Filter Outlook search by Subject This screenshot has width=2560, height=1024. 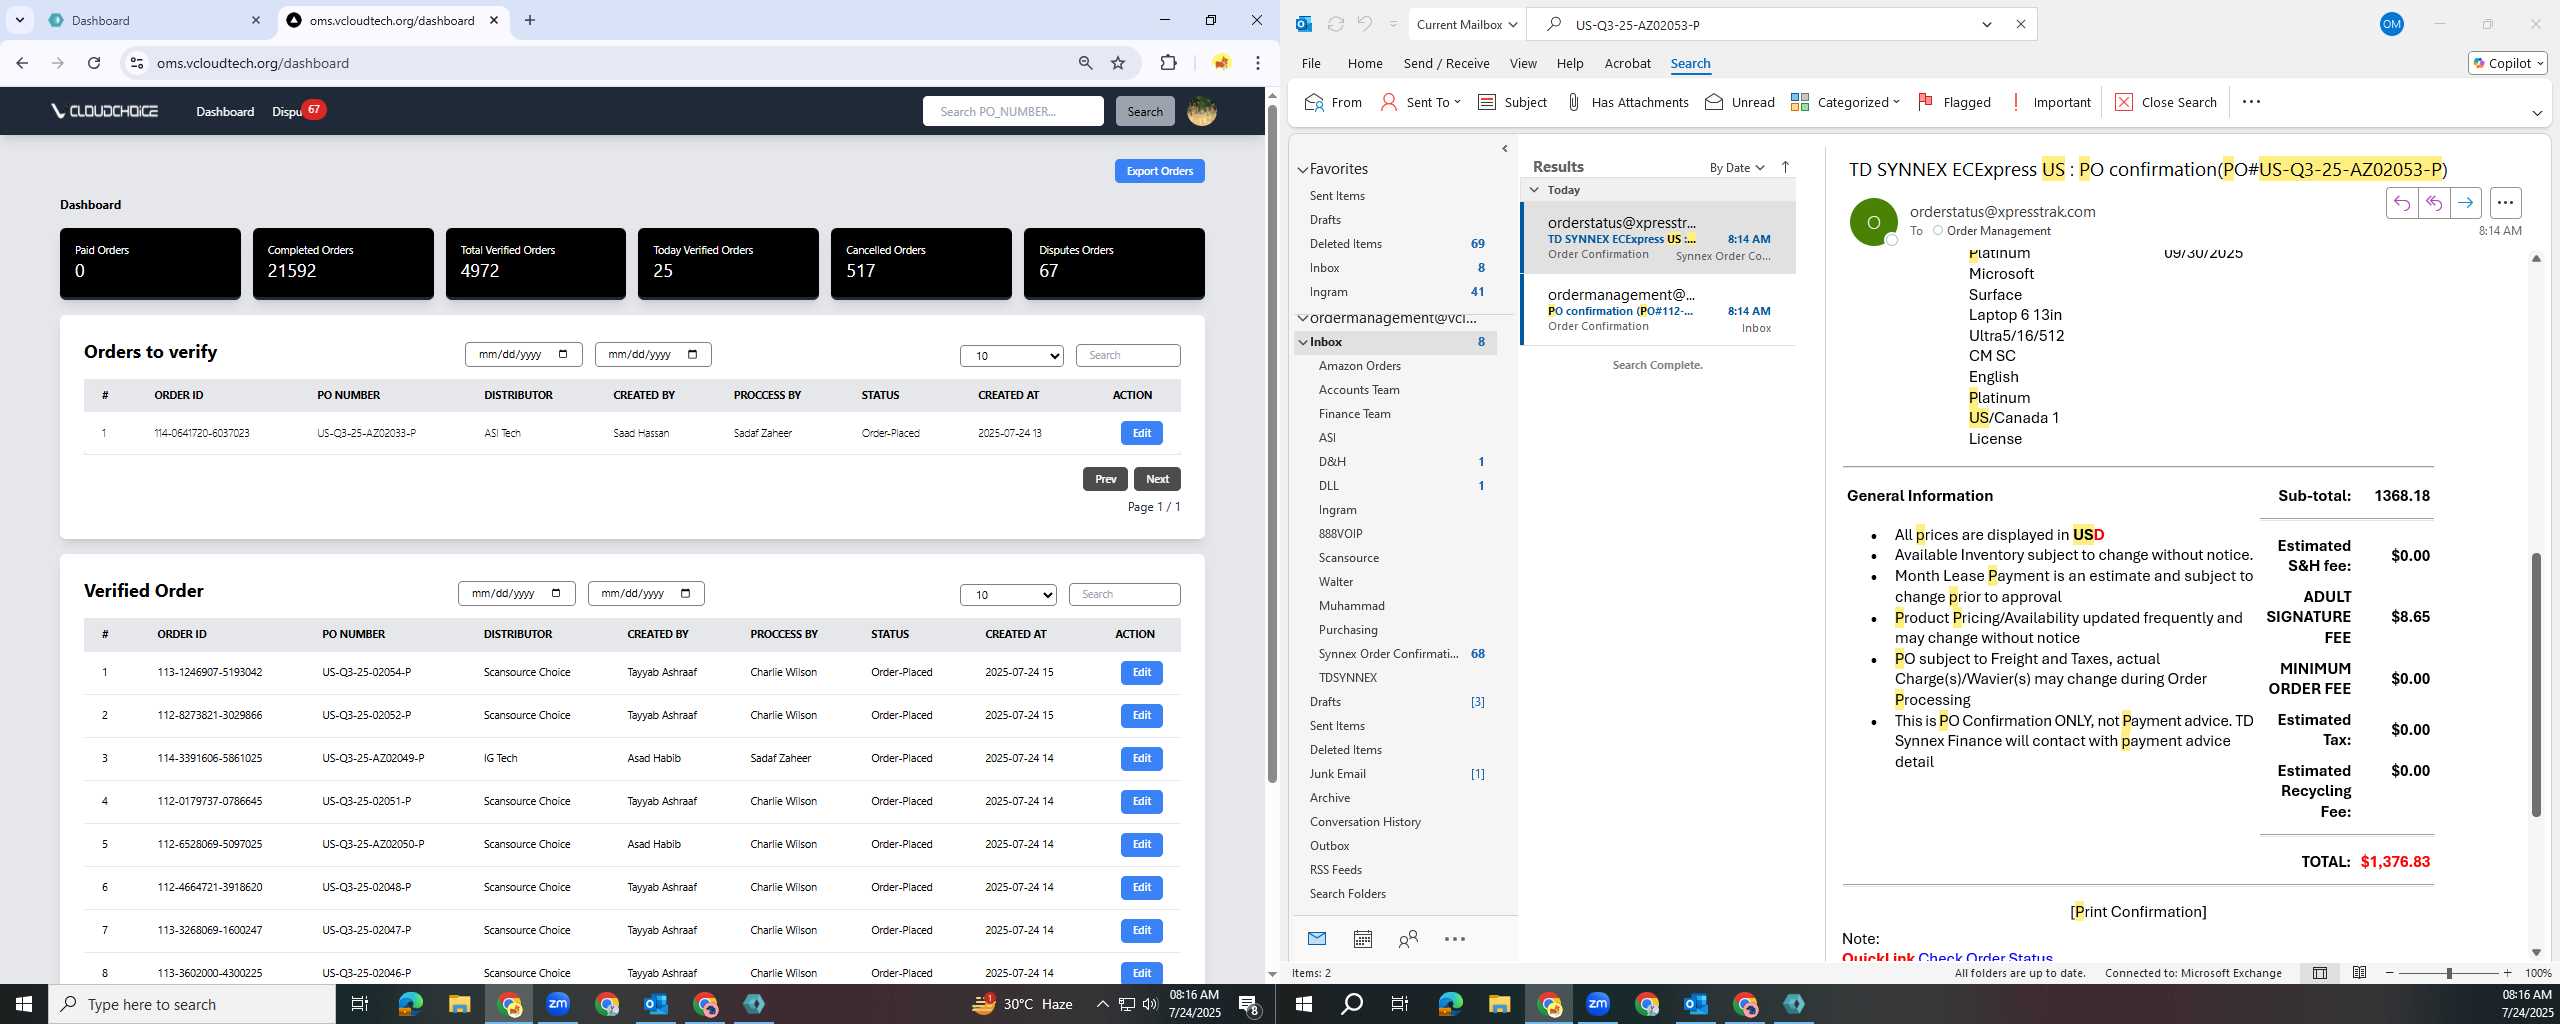1512,102
